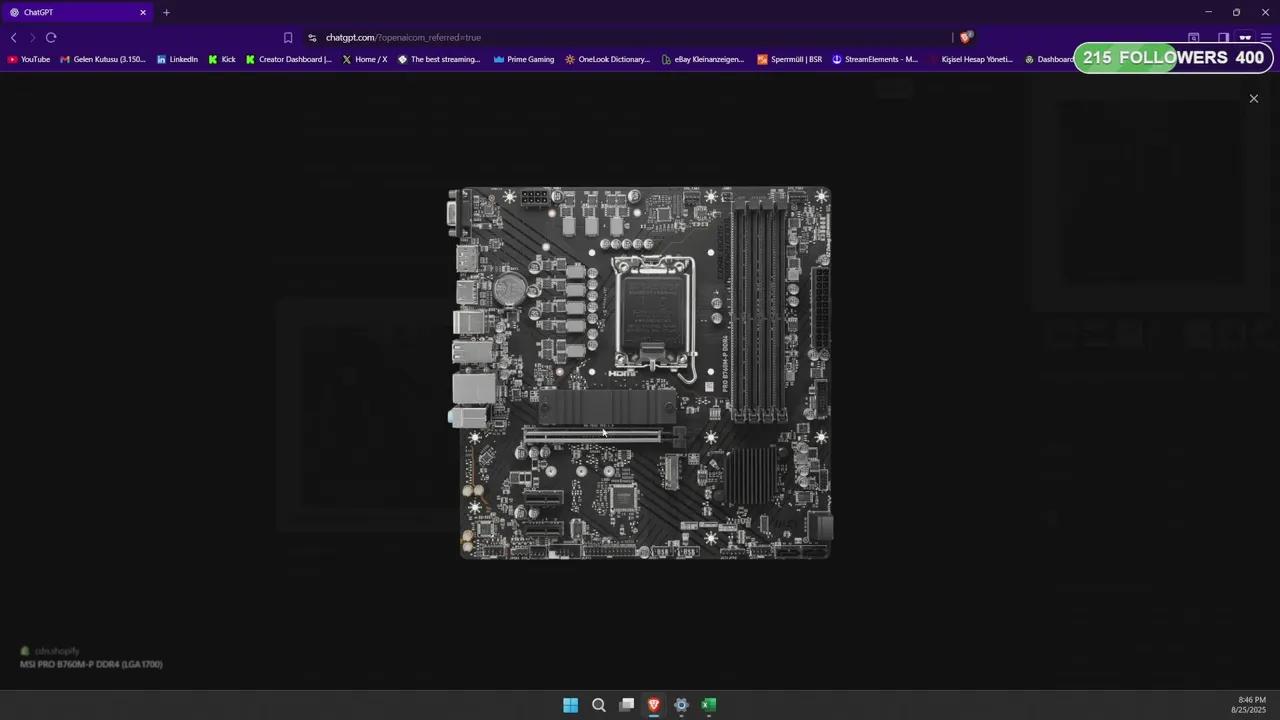Click the enlarged MSI motherboard image

(640, 373)
